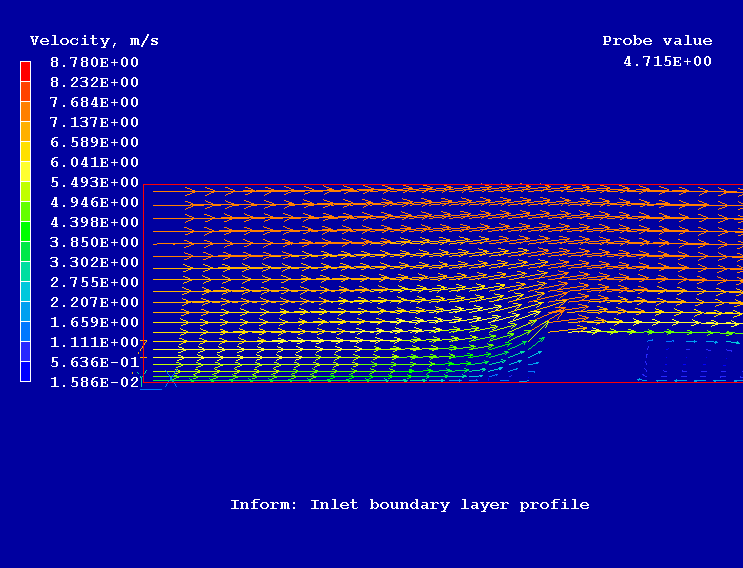Click the 7.137E+00 legend value

click(94, 122)
